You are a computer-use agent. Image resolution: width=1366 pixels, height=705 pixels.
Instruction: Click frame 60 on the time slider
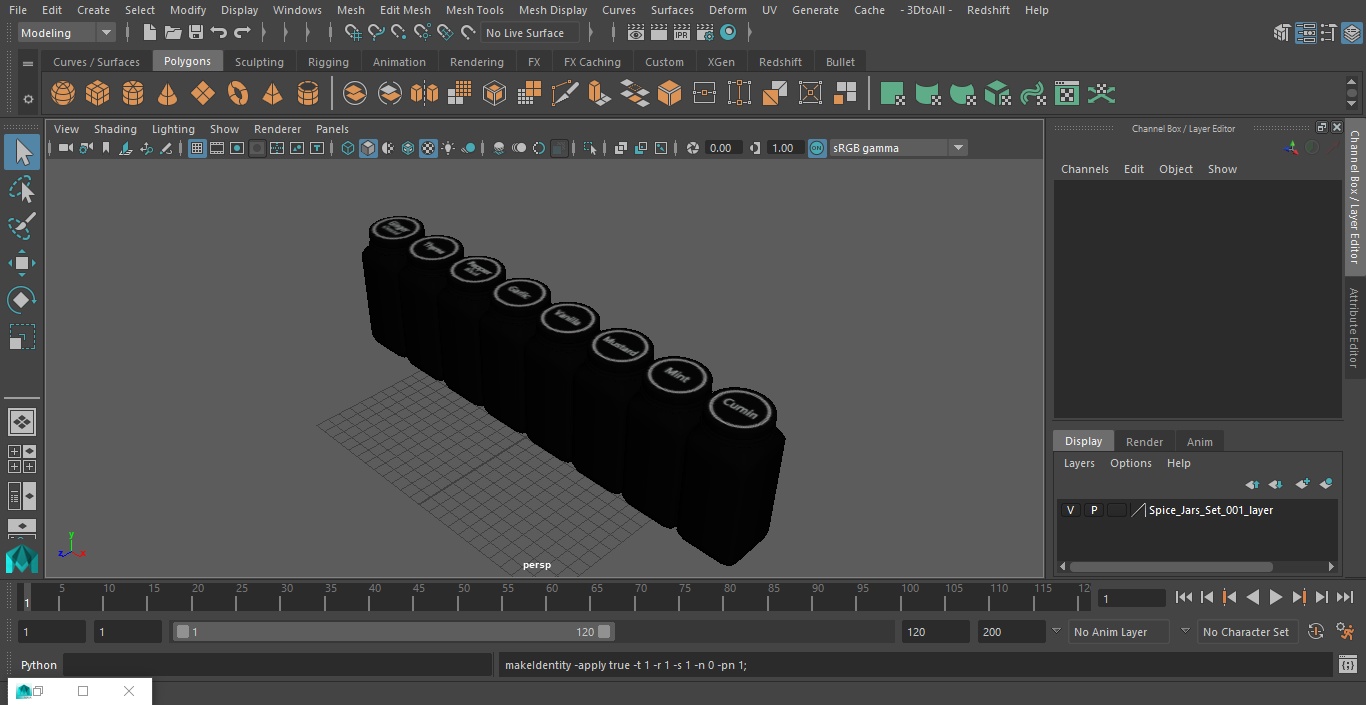551,597
